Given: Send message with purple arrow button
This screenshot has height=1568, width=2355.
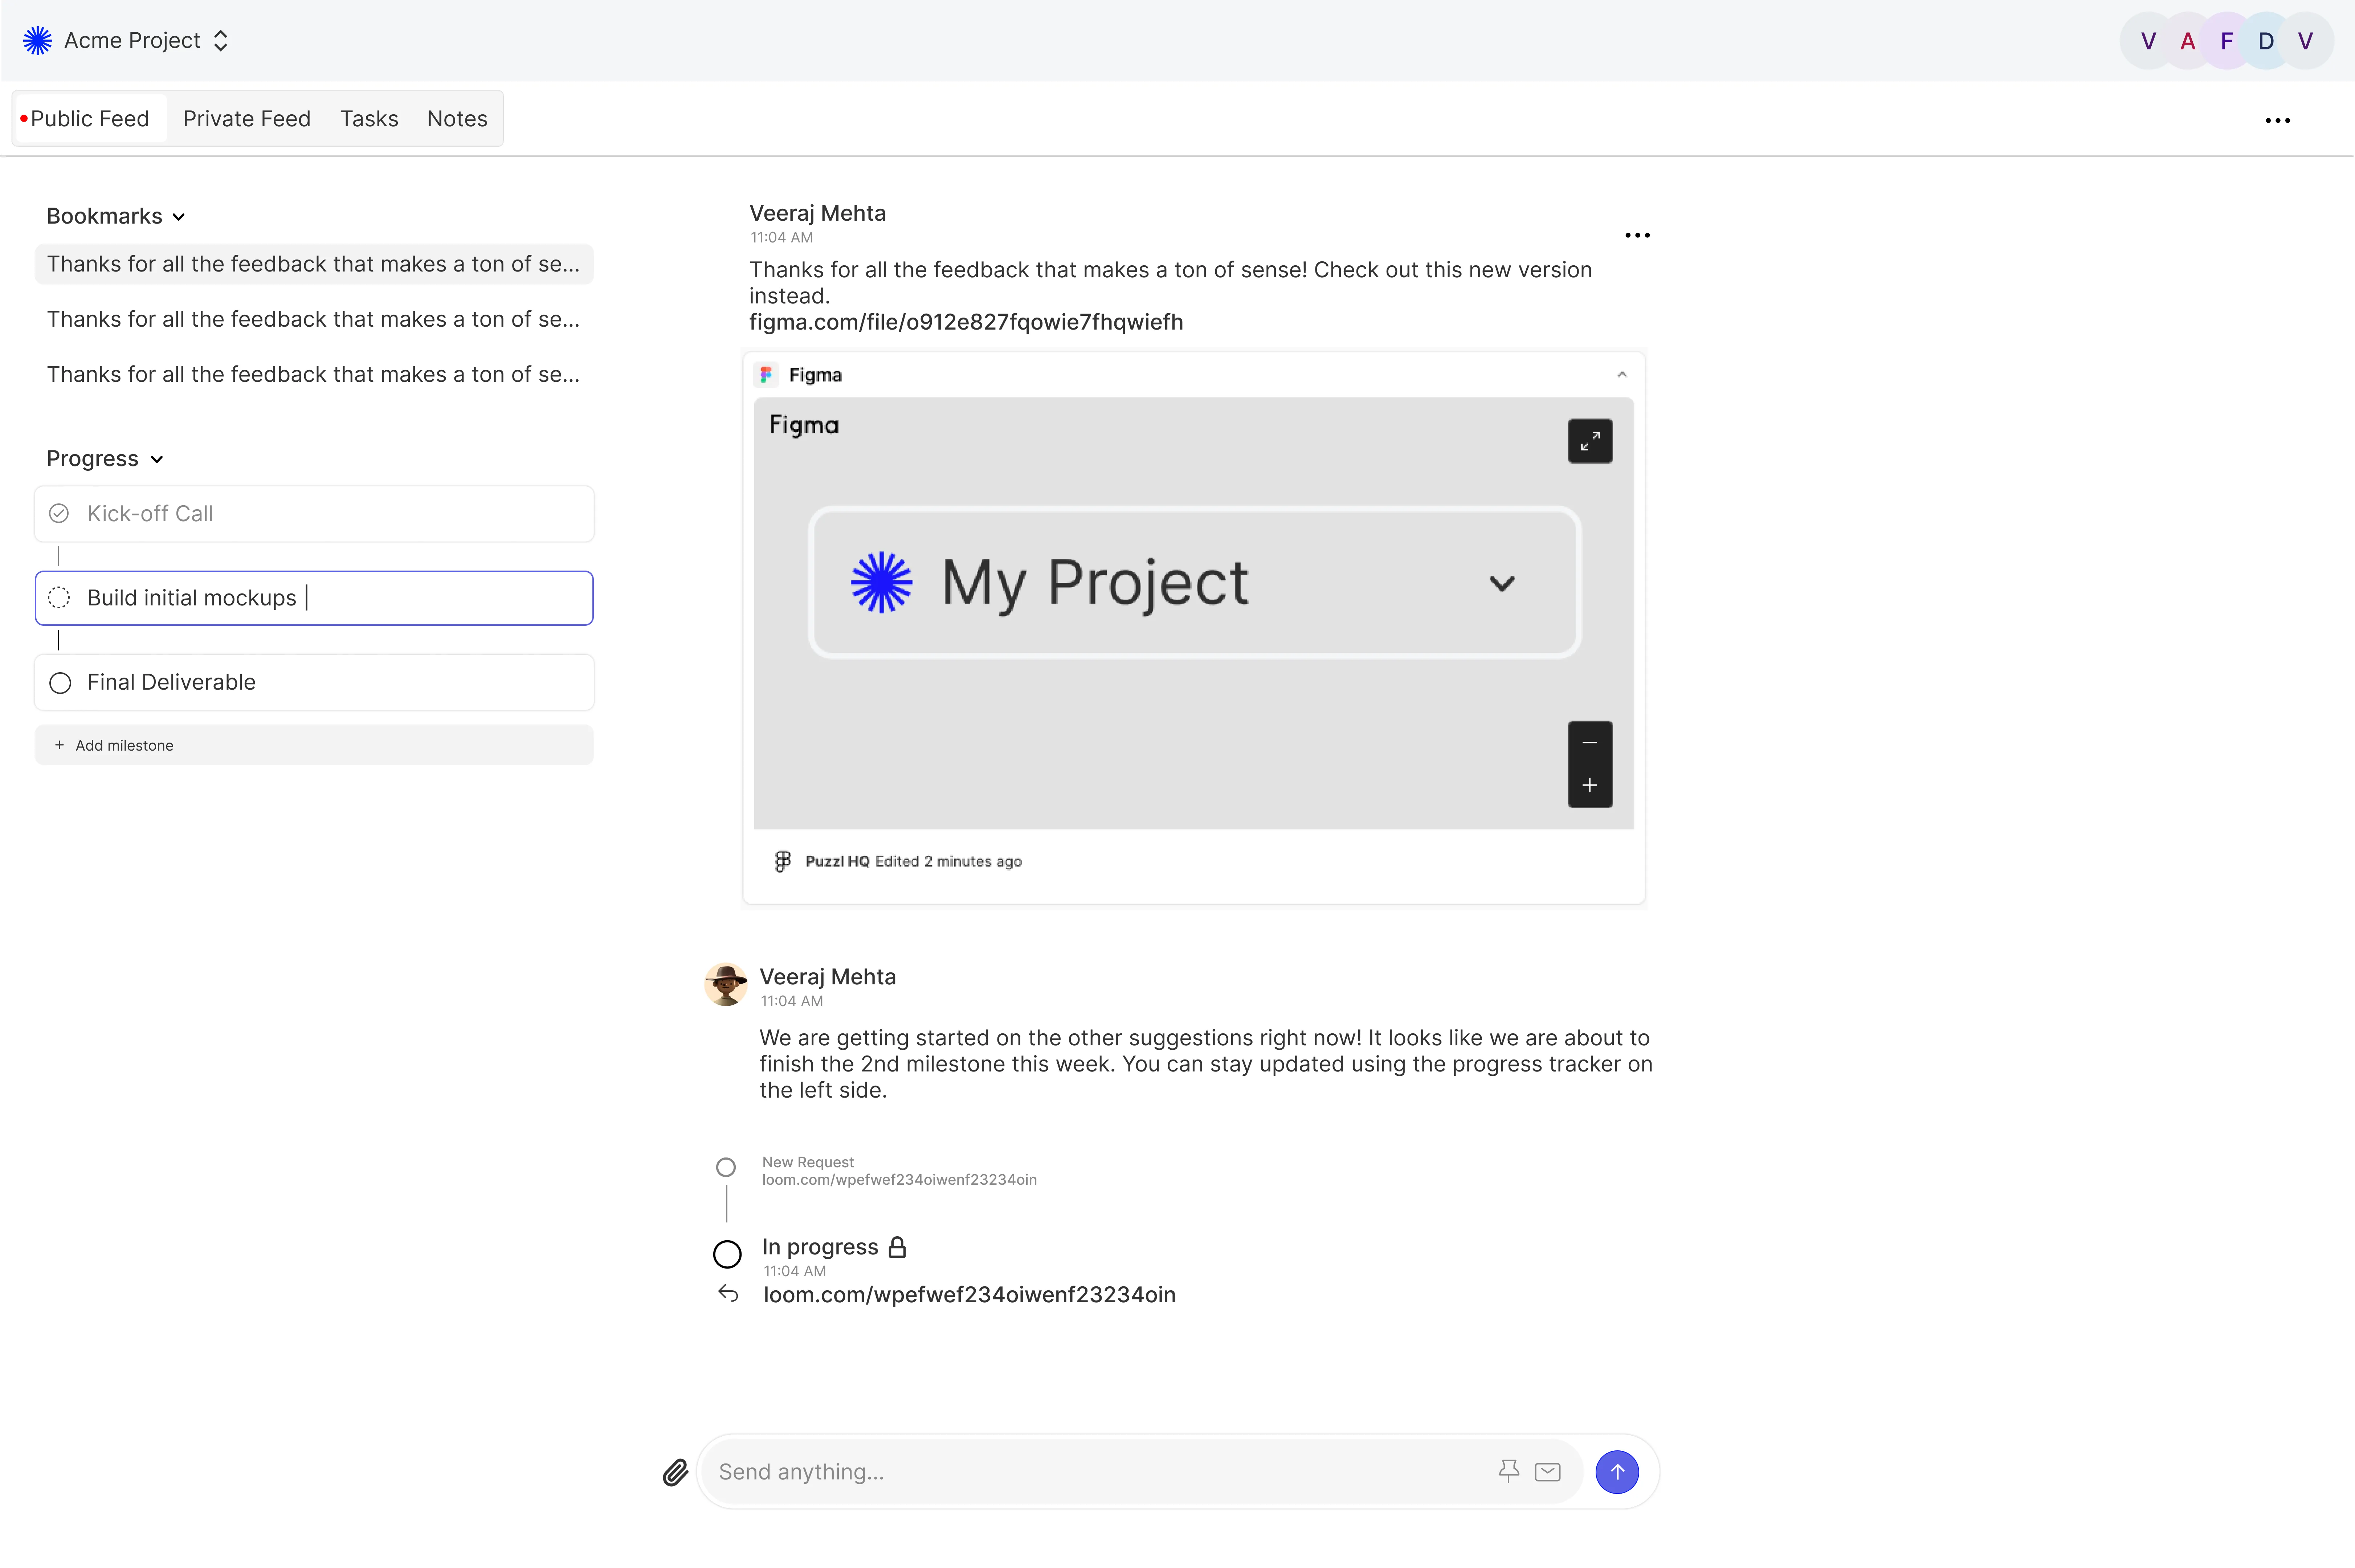Looking at the screenshot, I should tap(1617, 1472).
